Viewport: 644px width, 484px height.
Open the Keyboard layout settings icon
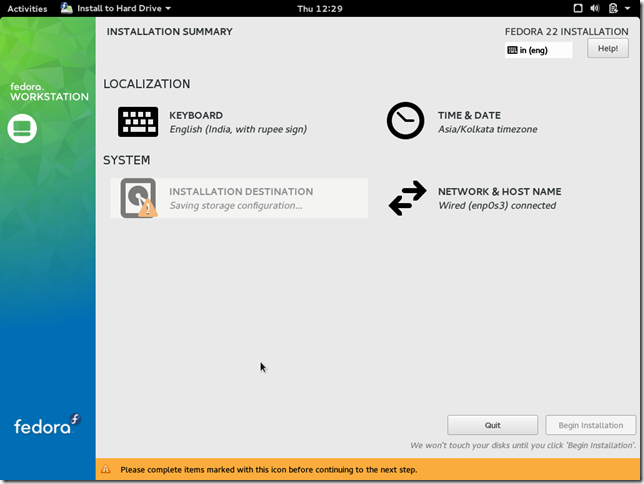[138, 122]
